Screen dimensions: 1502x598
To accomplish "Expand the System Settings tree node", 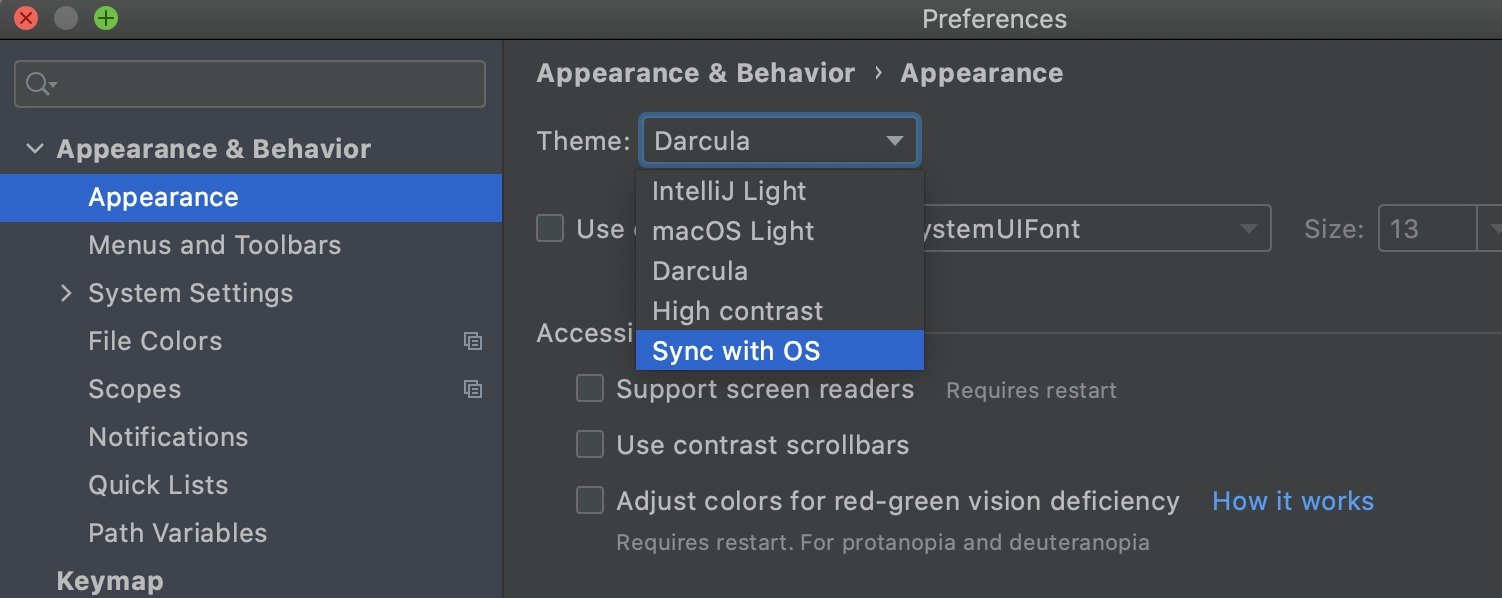I will point(66,293).
